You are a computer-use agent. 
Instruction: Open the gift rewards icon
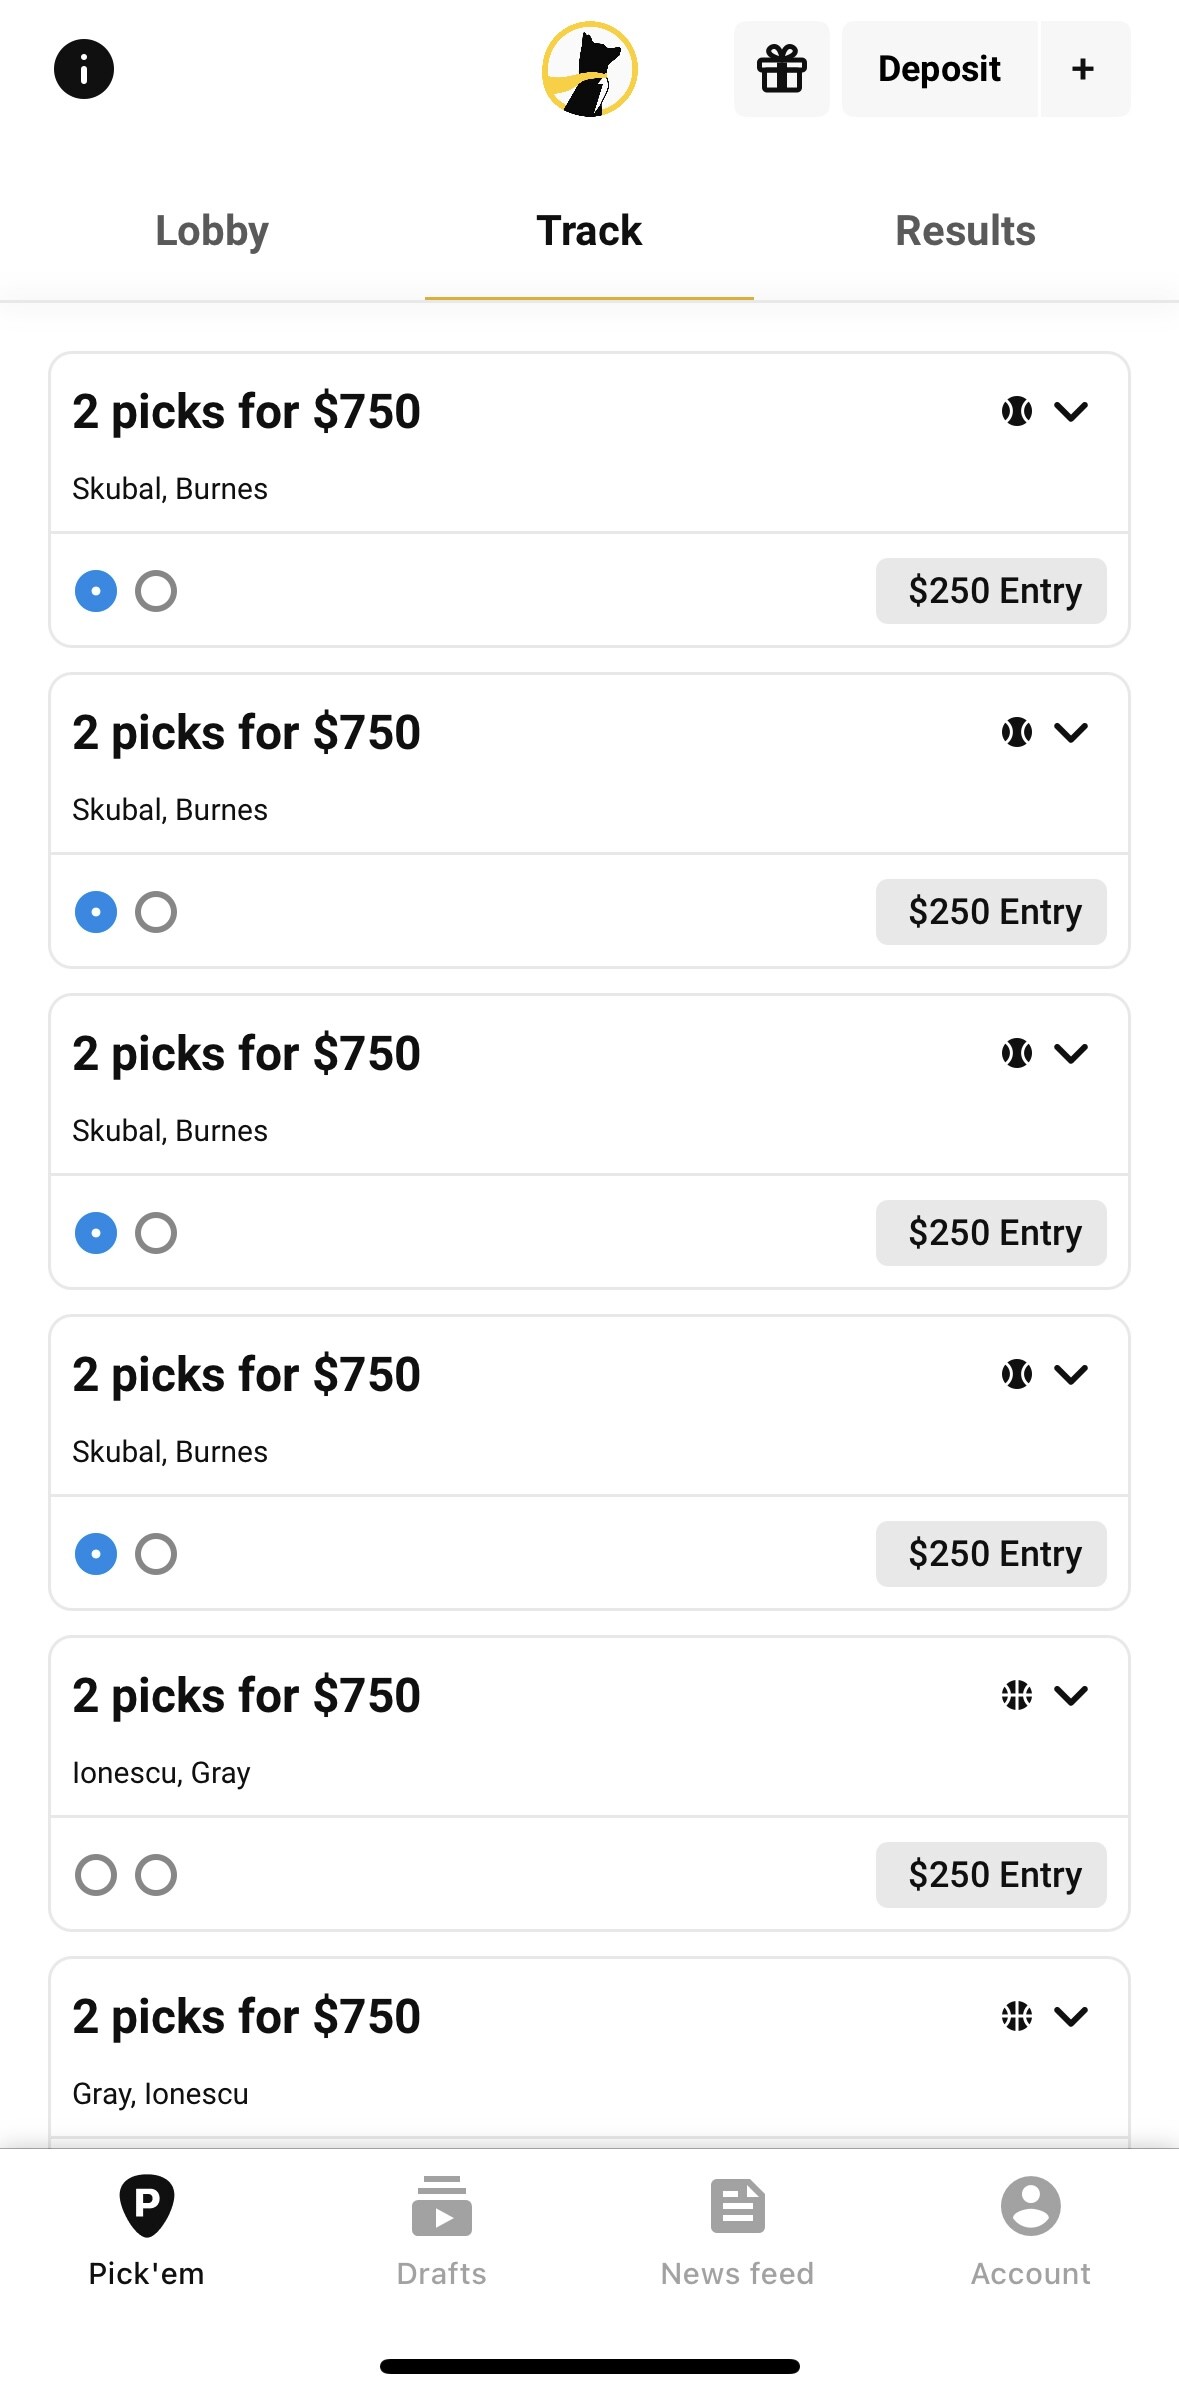point(781,69)
